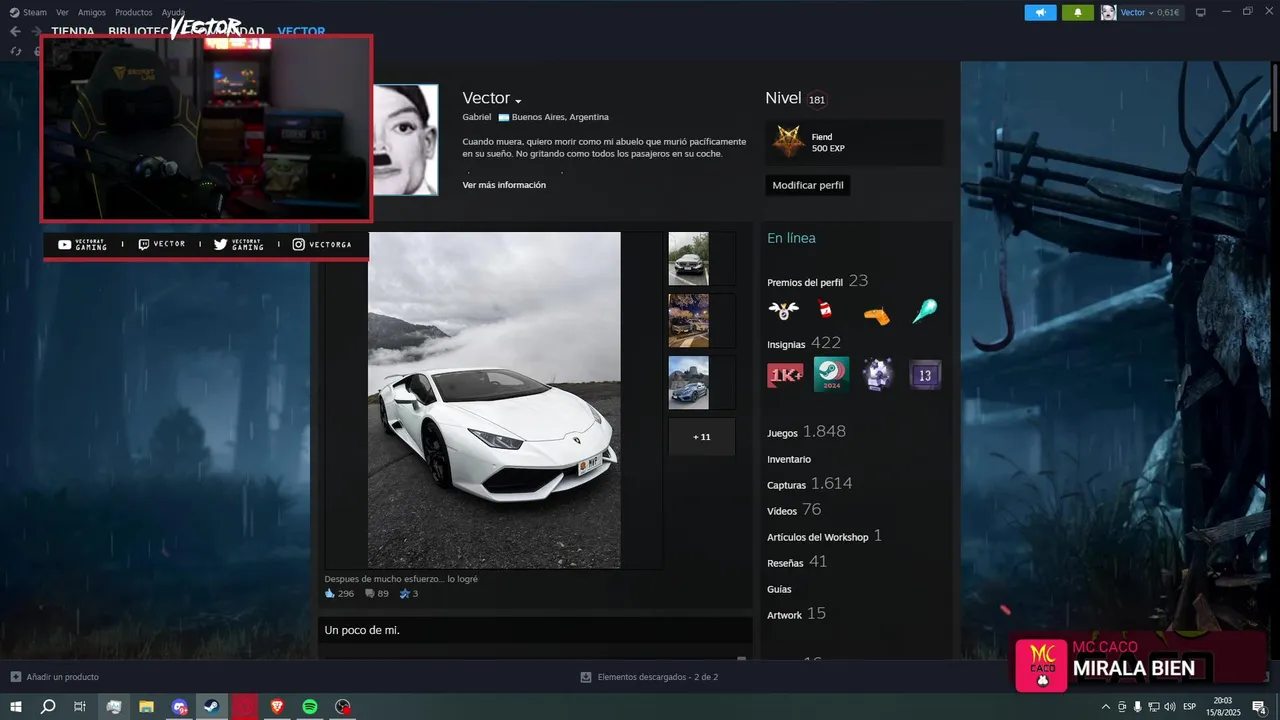
Task: Open Spotify from the taskbar
Action: [x=310, y=706]
